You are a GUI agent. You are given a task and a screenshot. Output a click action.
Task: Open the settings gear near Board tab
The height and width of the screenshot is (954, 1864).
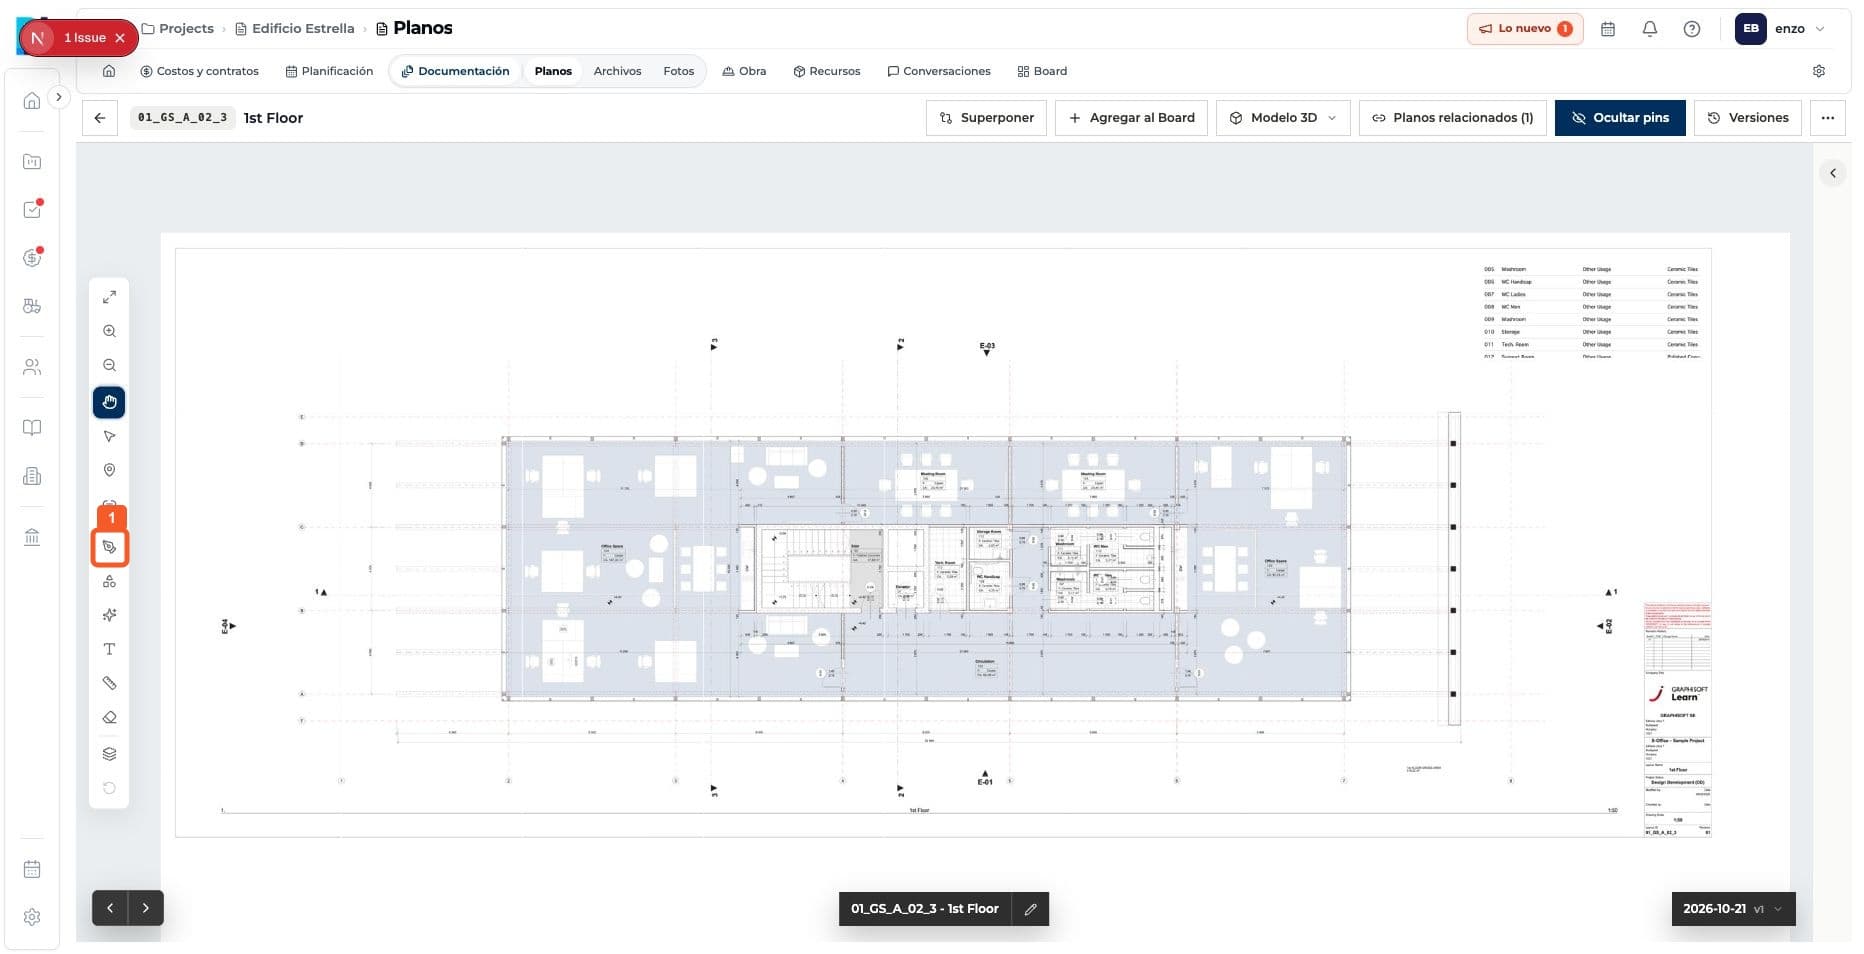tap(1819, 71)
